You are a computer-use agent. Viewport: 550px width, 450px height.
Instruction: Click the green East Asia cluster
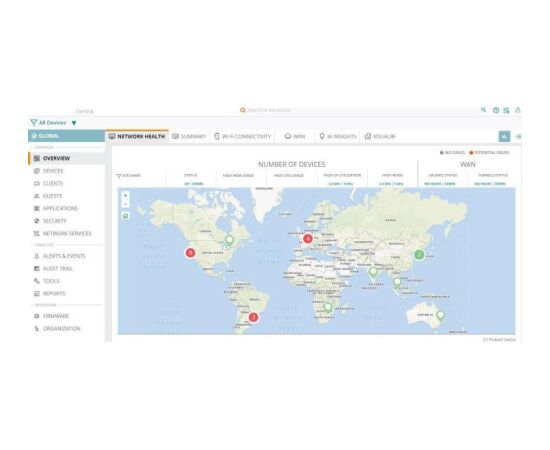pos(419,254)
